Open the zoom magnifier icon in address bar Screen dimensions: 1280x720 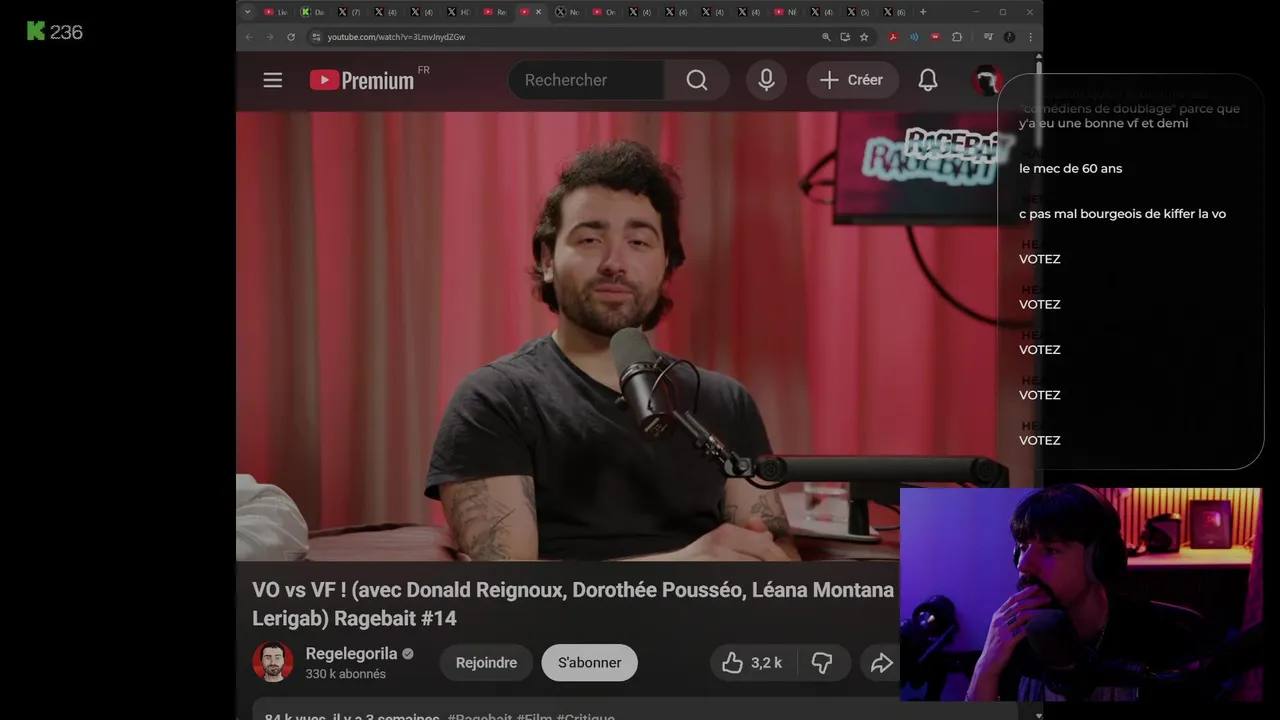click(826, 37)
